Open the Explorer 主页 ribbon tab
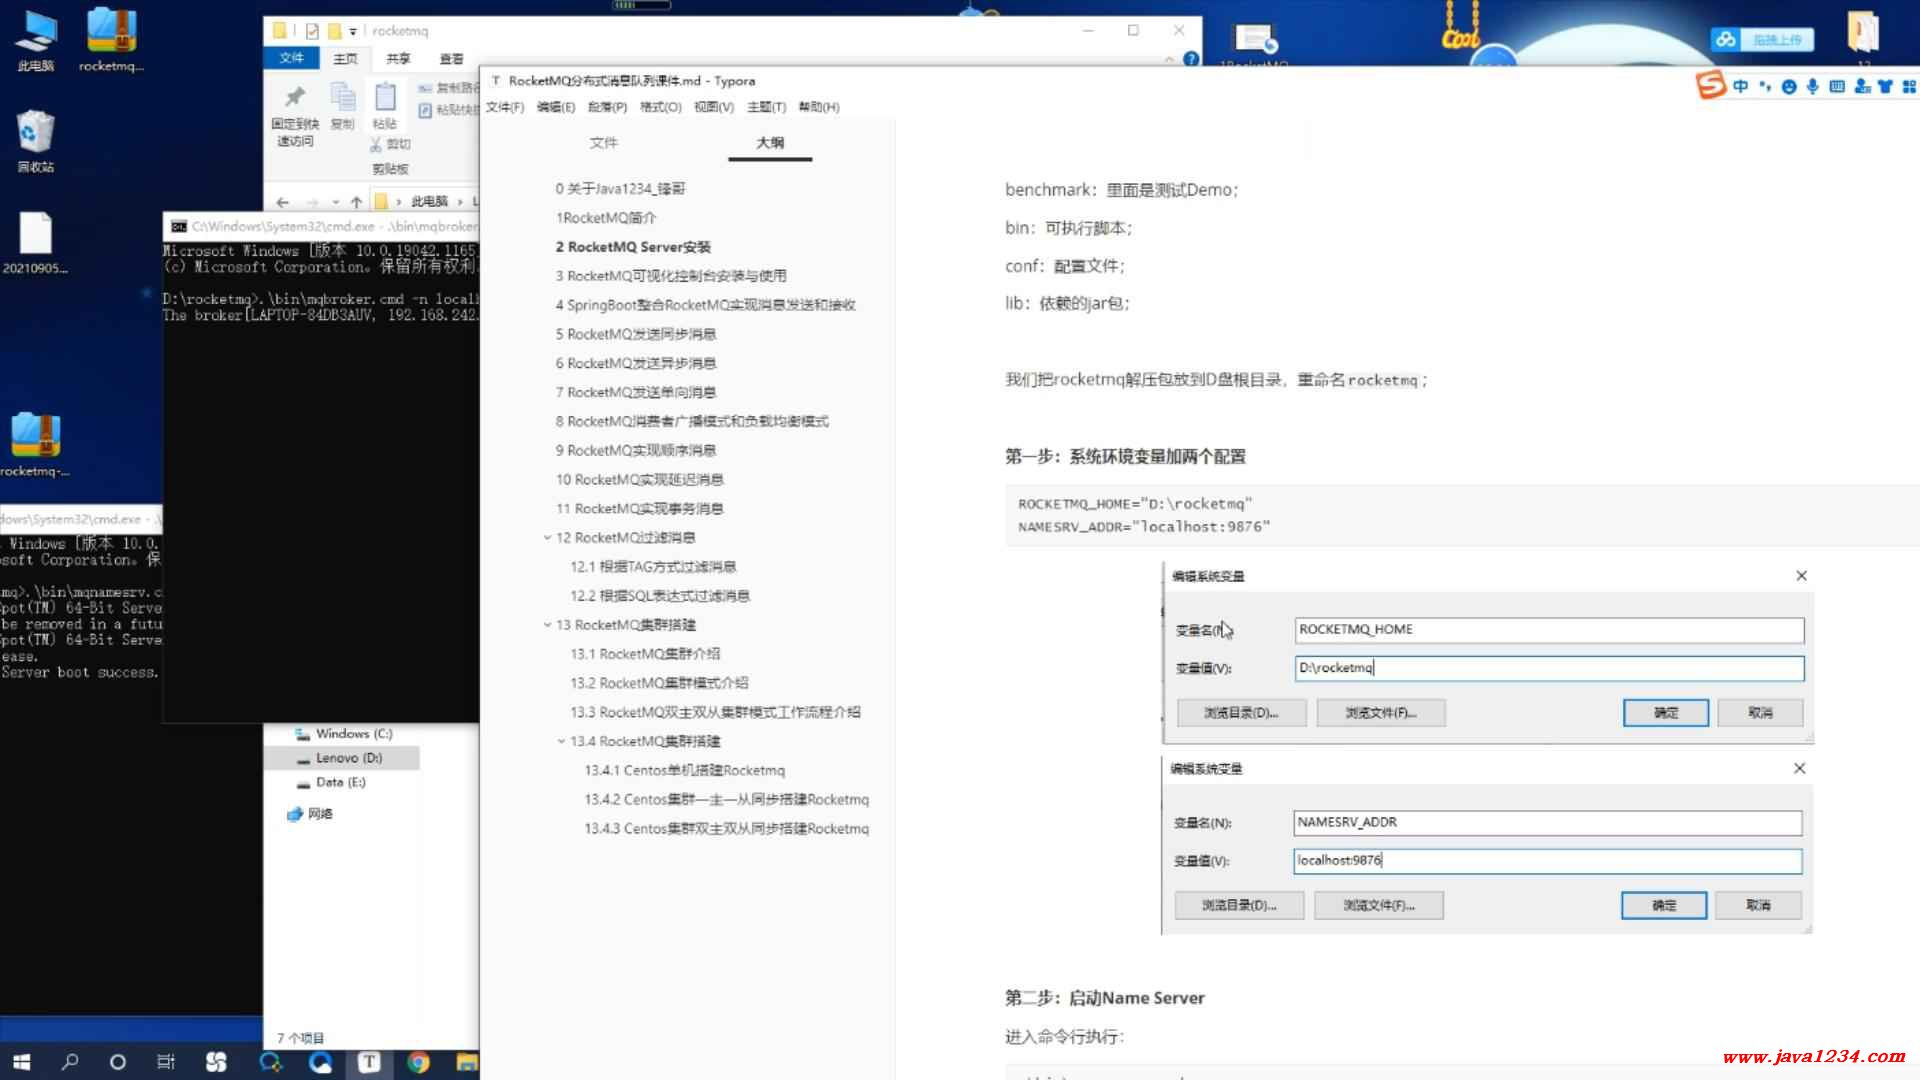 tap(345, 59)
